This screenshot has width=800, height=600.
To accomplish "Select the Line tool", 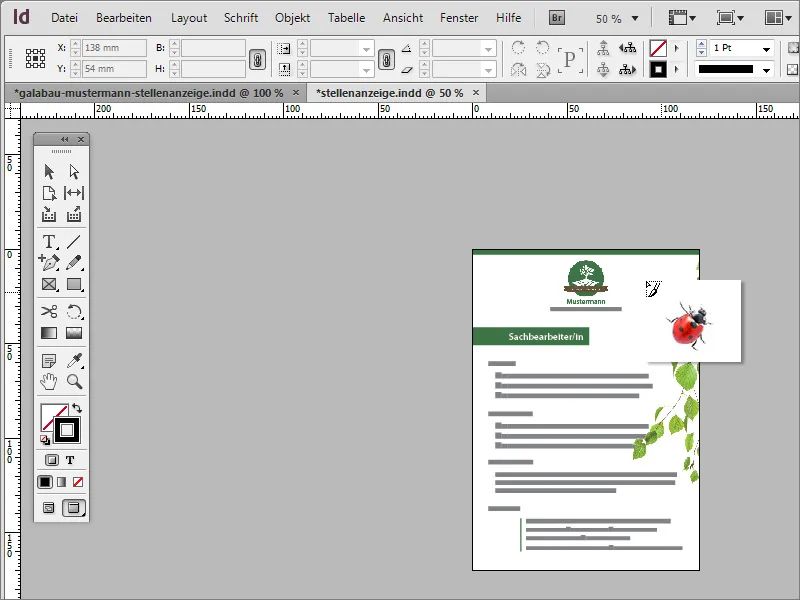I will coord(74,241).
